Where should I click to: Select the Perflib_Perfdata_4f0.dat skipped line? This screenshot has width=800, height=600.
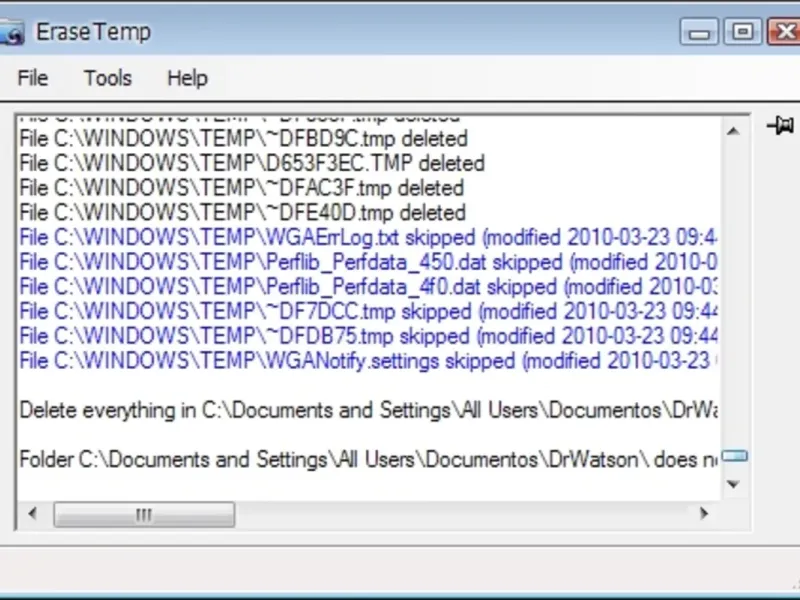coord(368,287)
